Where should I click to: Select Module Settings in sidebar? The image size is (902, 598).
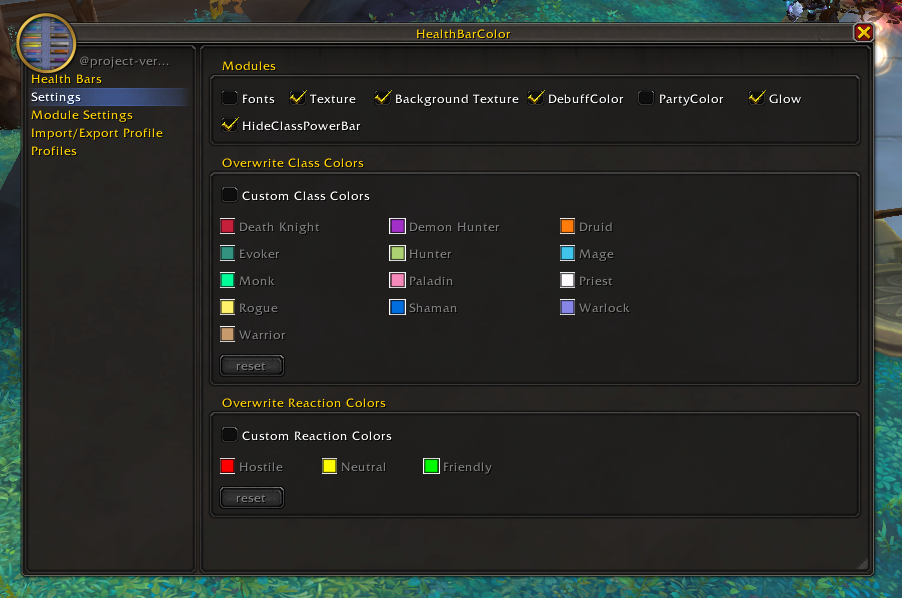[x=81, y=115]
